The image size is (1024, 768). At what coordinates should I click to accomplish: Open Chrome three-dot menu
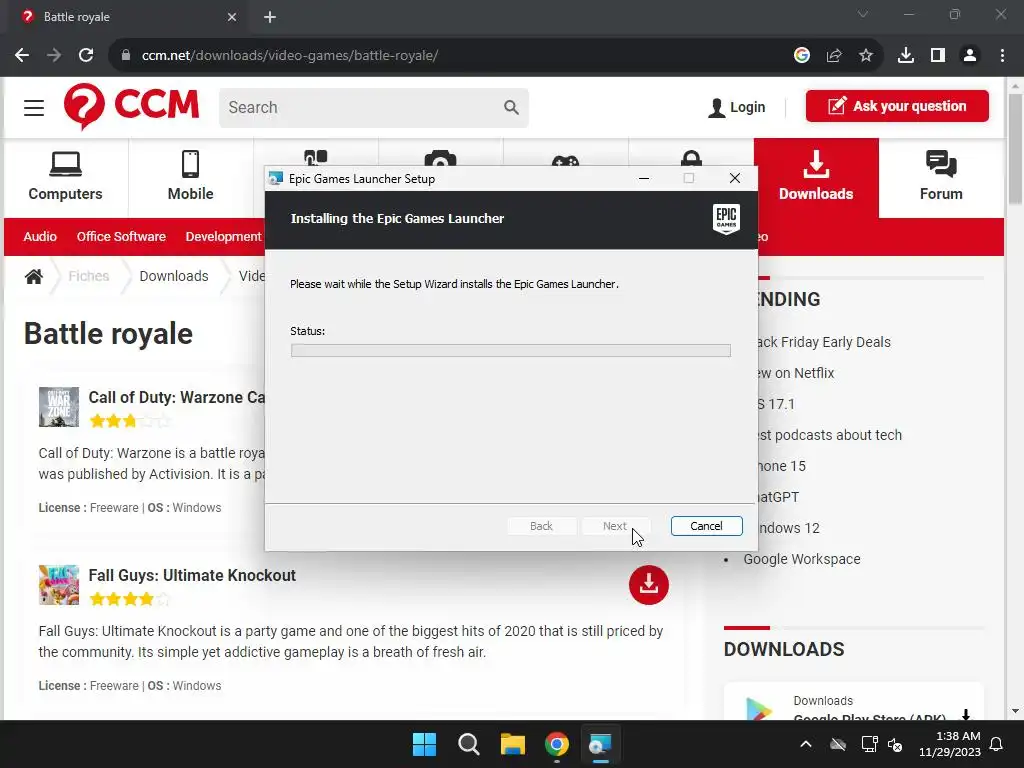1002,56
